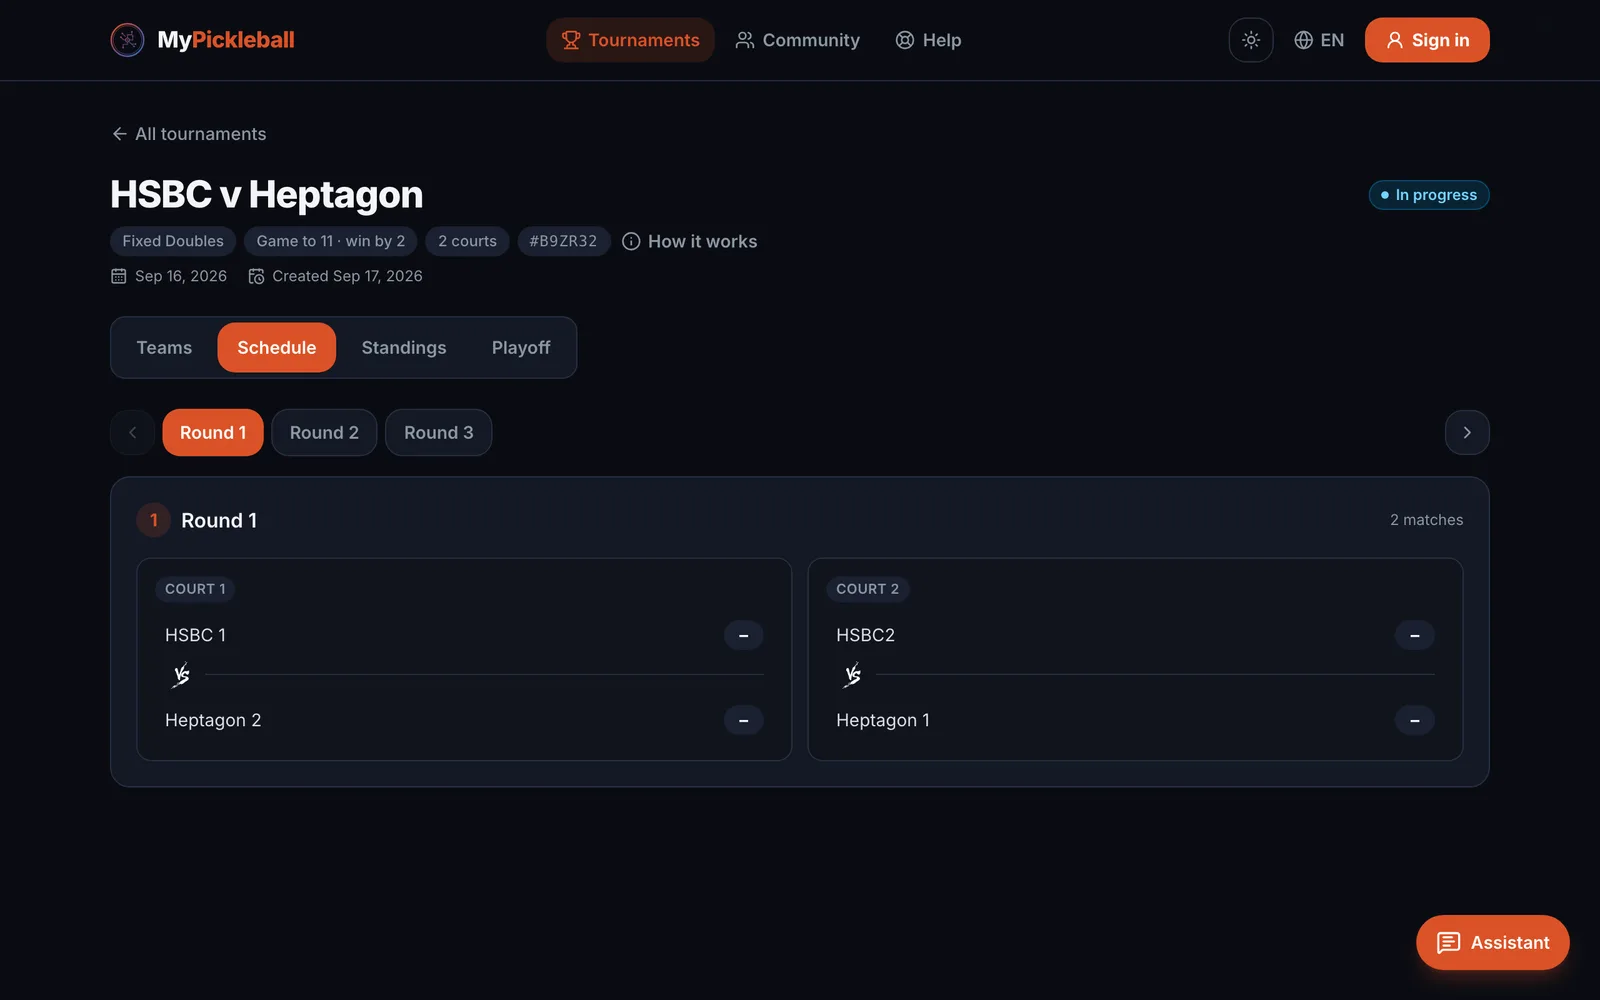This screenshot has height=1000, width=1600.
Task: Click the round number 1 circle badge
Action: (x=153, y=520)
